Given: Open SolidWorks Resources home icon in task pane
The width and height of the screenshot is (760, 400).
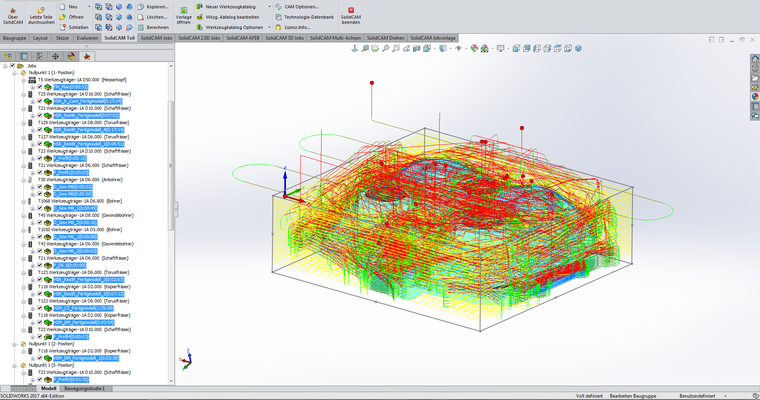Looking at the screenshot, I should click(755, 59).
